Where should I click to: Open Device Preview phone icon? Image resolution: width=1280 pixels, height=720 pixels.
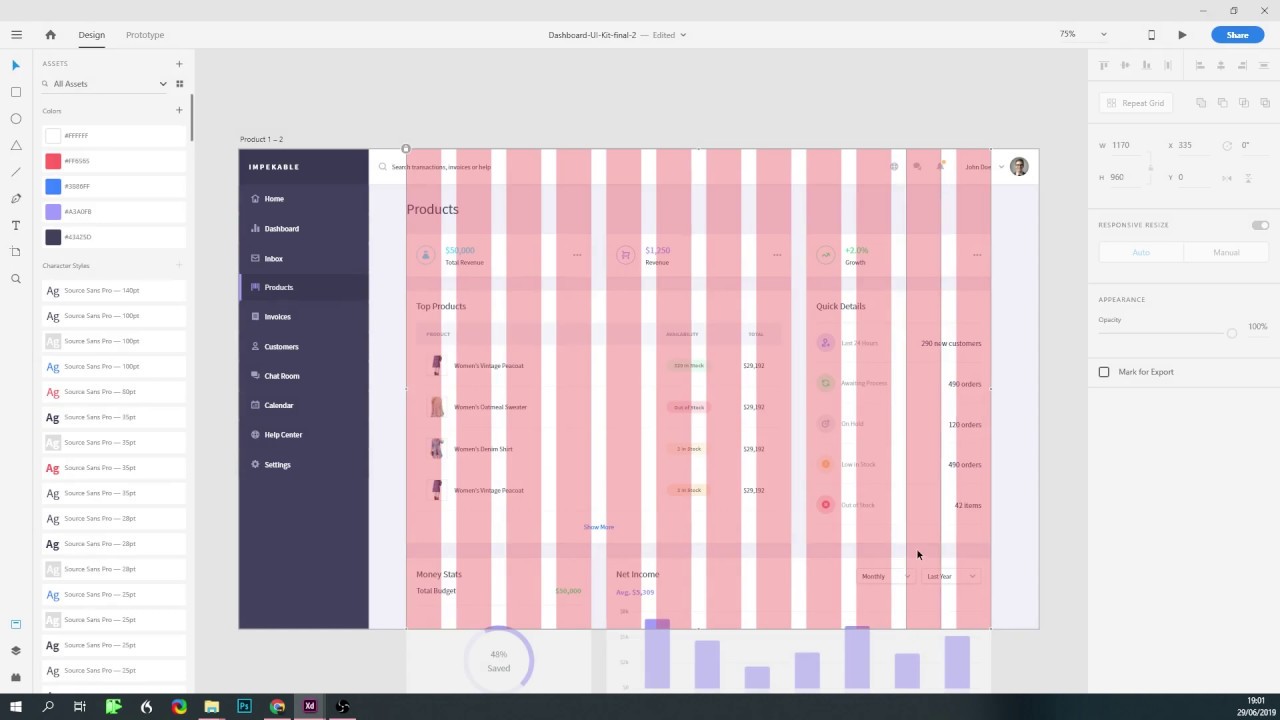pos(1151,35)
